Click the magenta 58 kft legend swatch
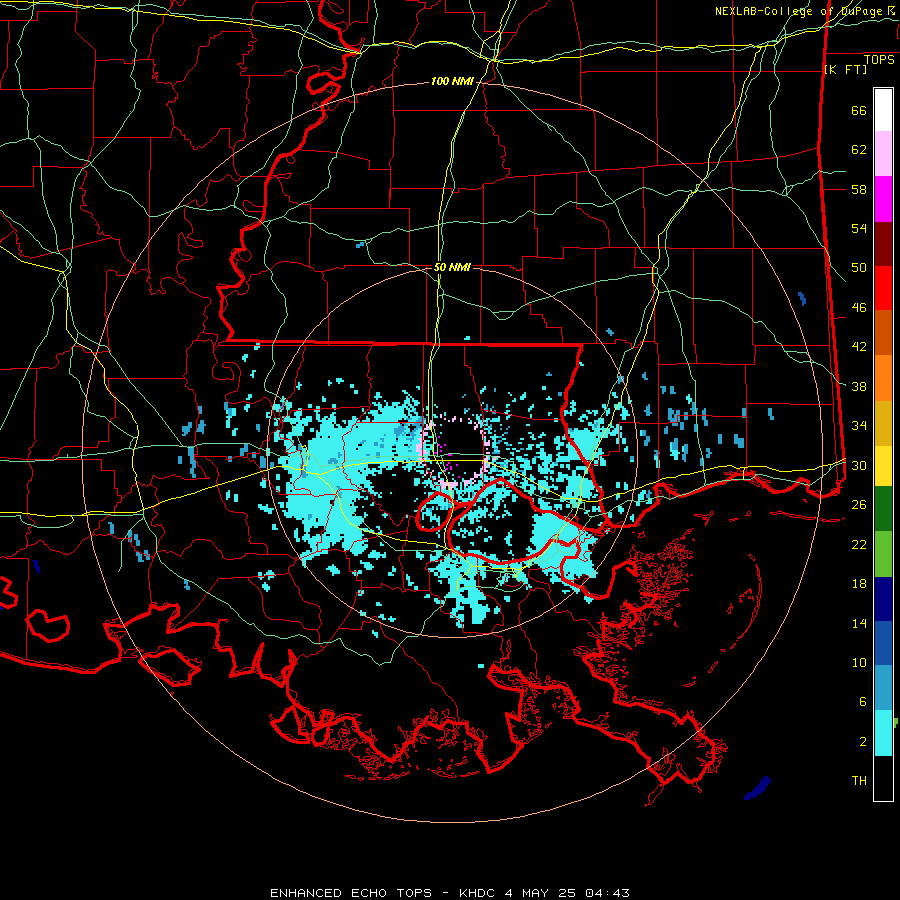900x900 pixels. (x=883, y=199)
